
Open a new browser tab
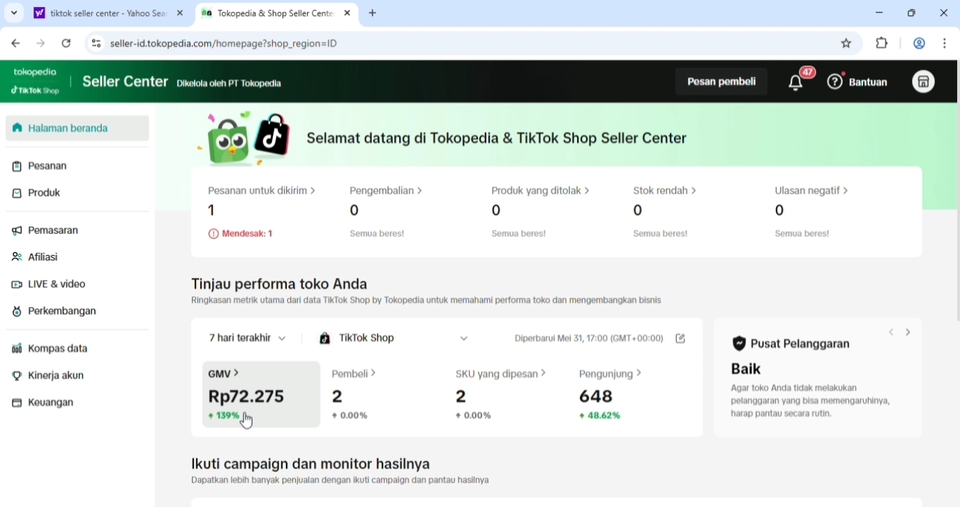pos(372,13)
